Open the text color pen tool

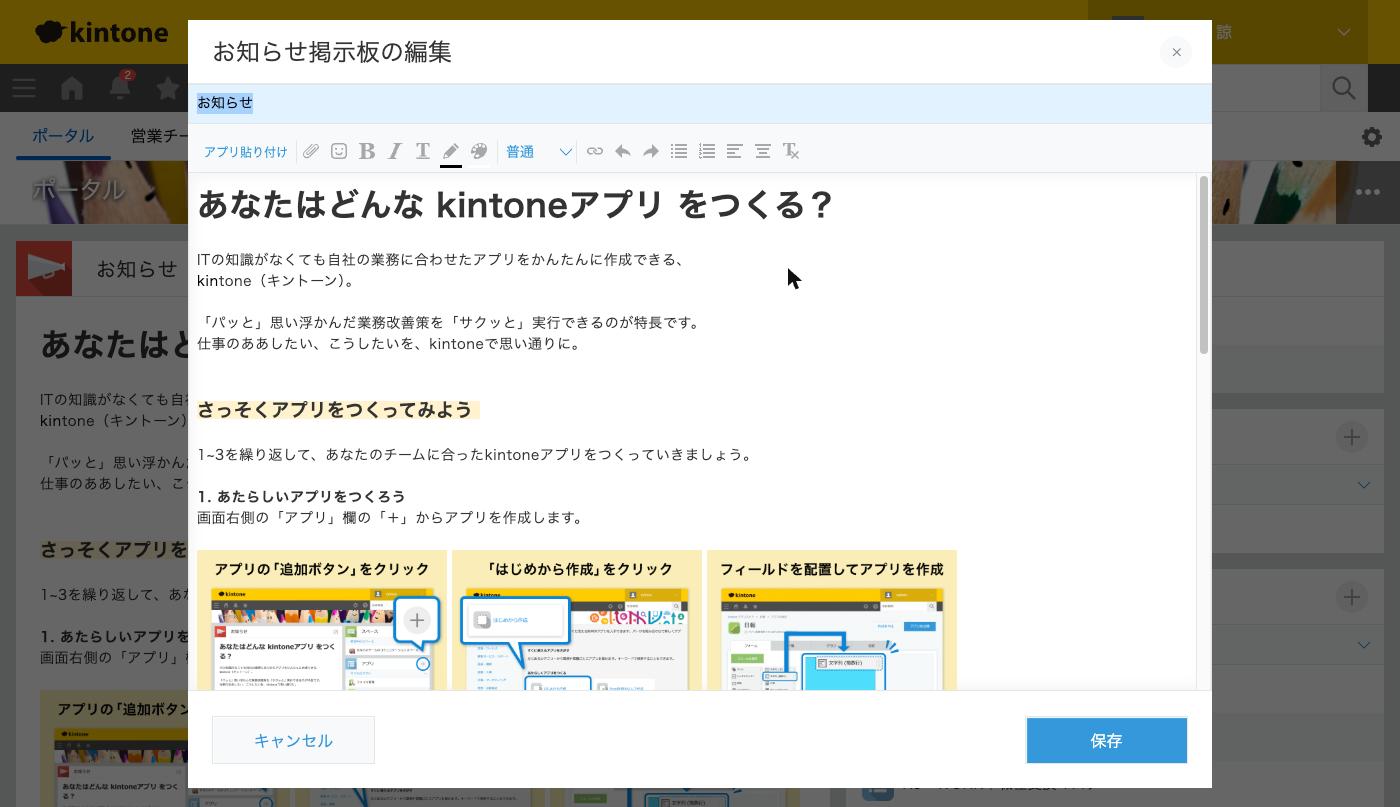pyautogui.click(x=451, y=151)
